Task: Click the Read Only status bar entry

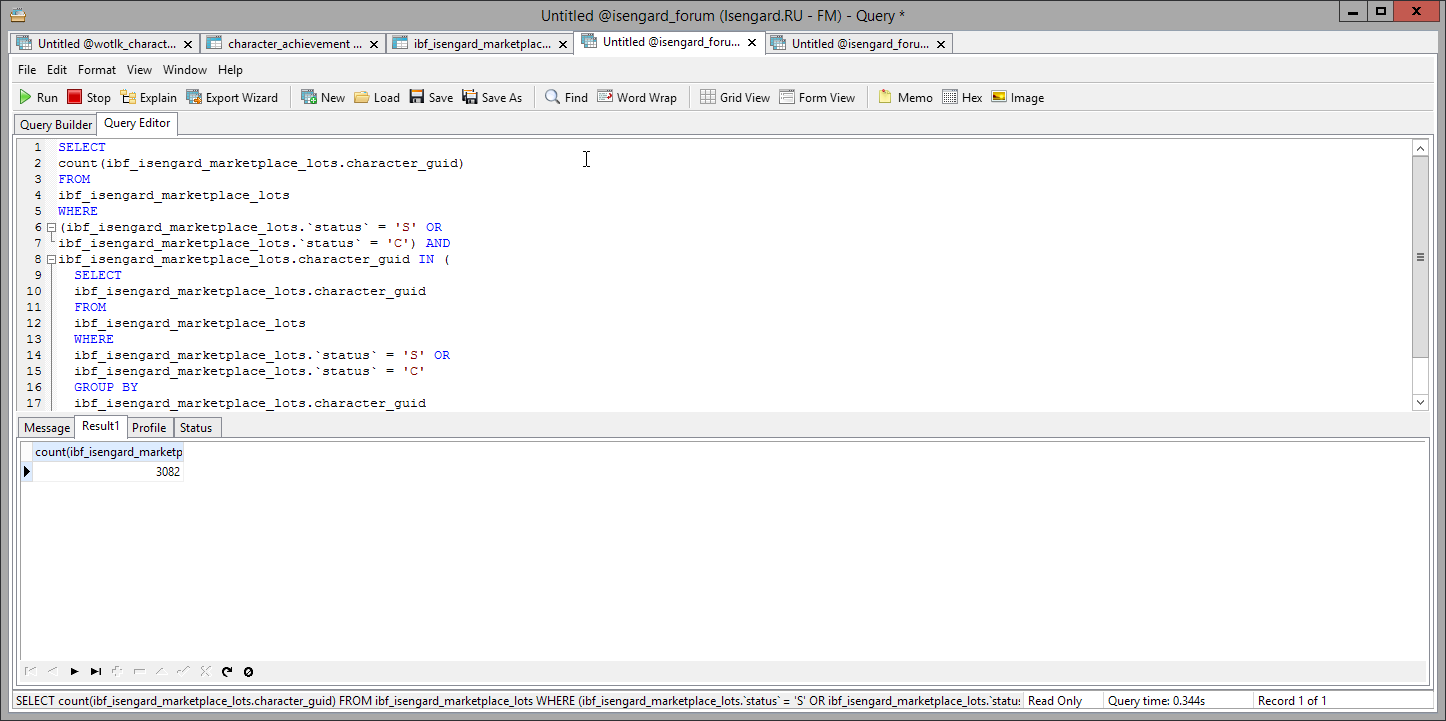Action: point(1055,701)
